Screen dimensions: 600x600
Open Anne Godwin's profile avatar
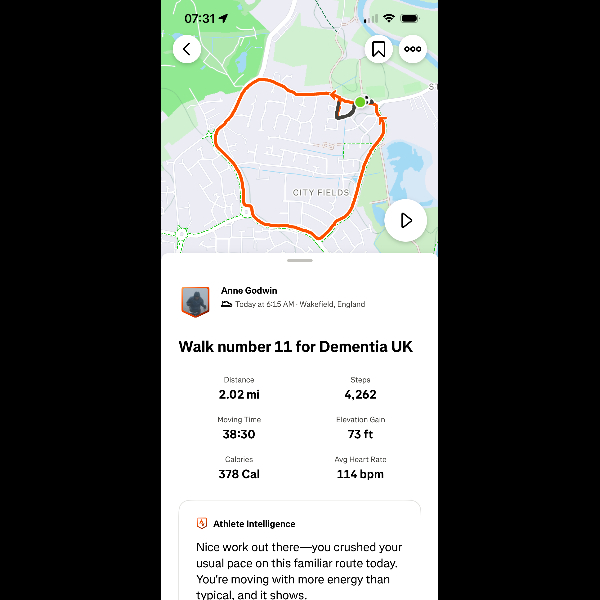pyautogui.click(x=195, y=301)
